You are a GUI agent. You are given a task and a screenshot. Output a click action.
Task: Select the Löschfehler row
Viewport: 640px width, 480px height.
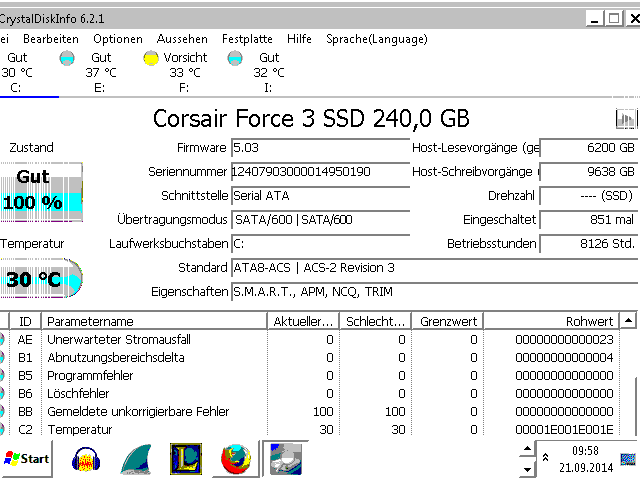309,393
